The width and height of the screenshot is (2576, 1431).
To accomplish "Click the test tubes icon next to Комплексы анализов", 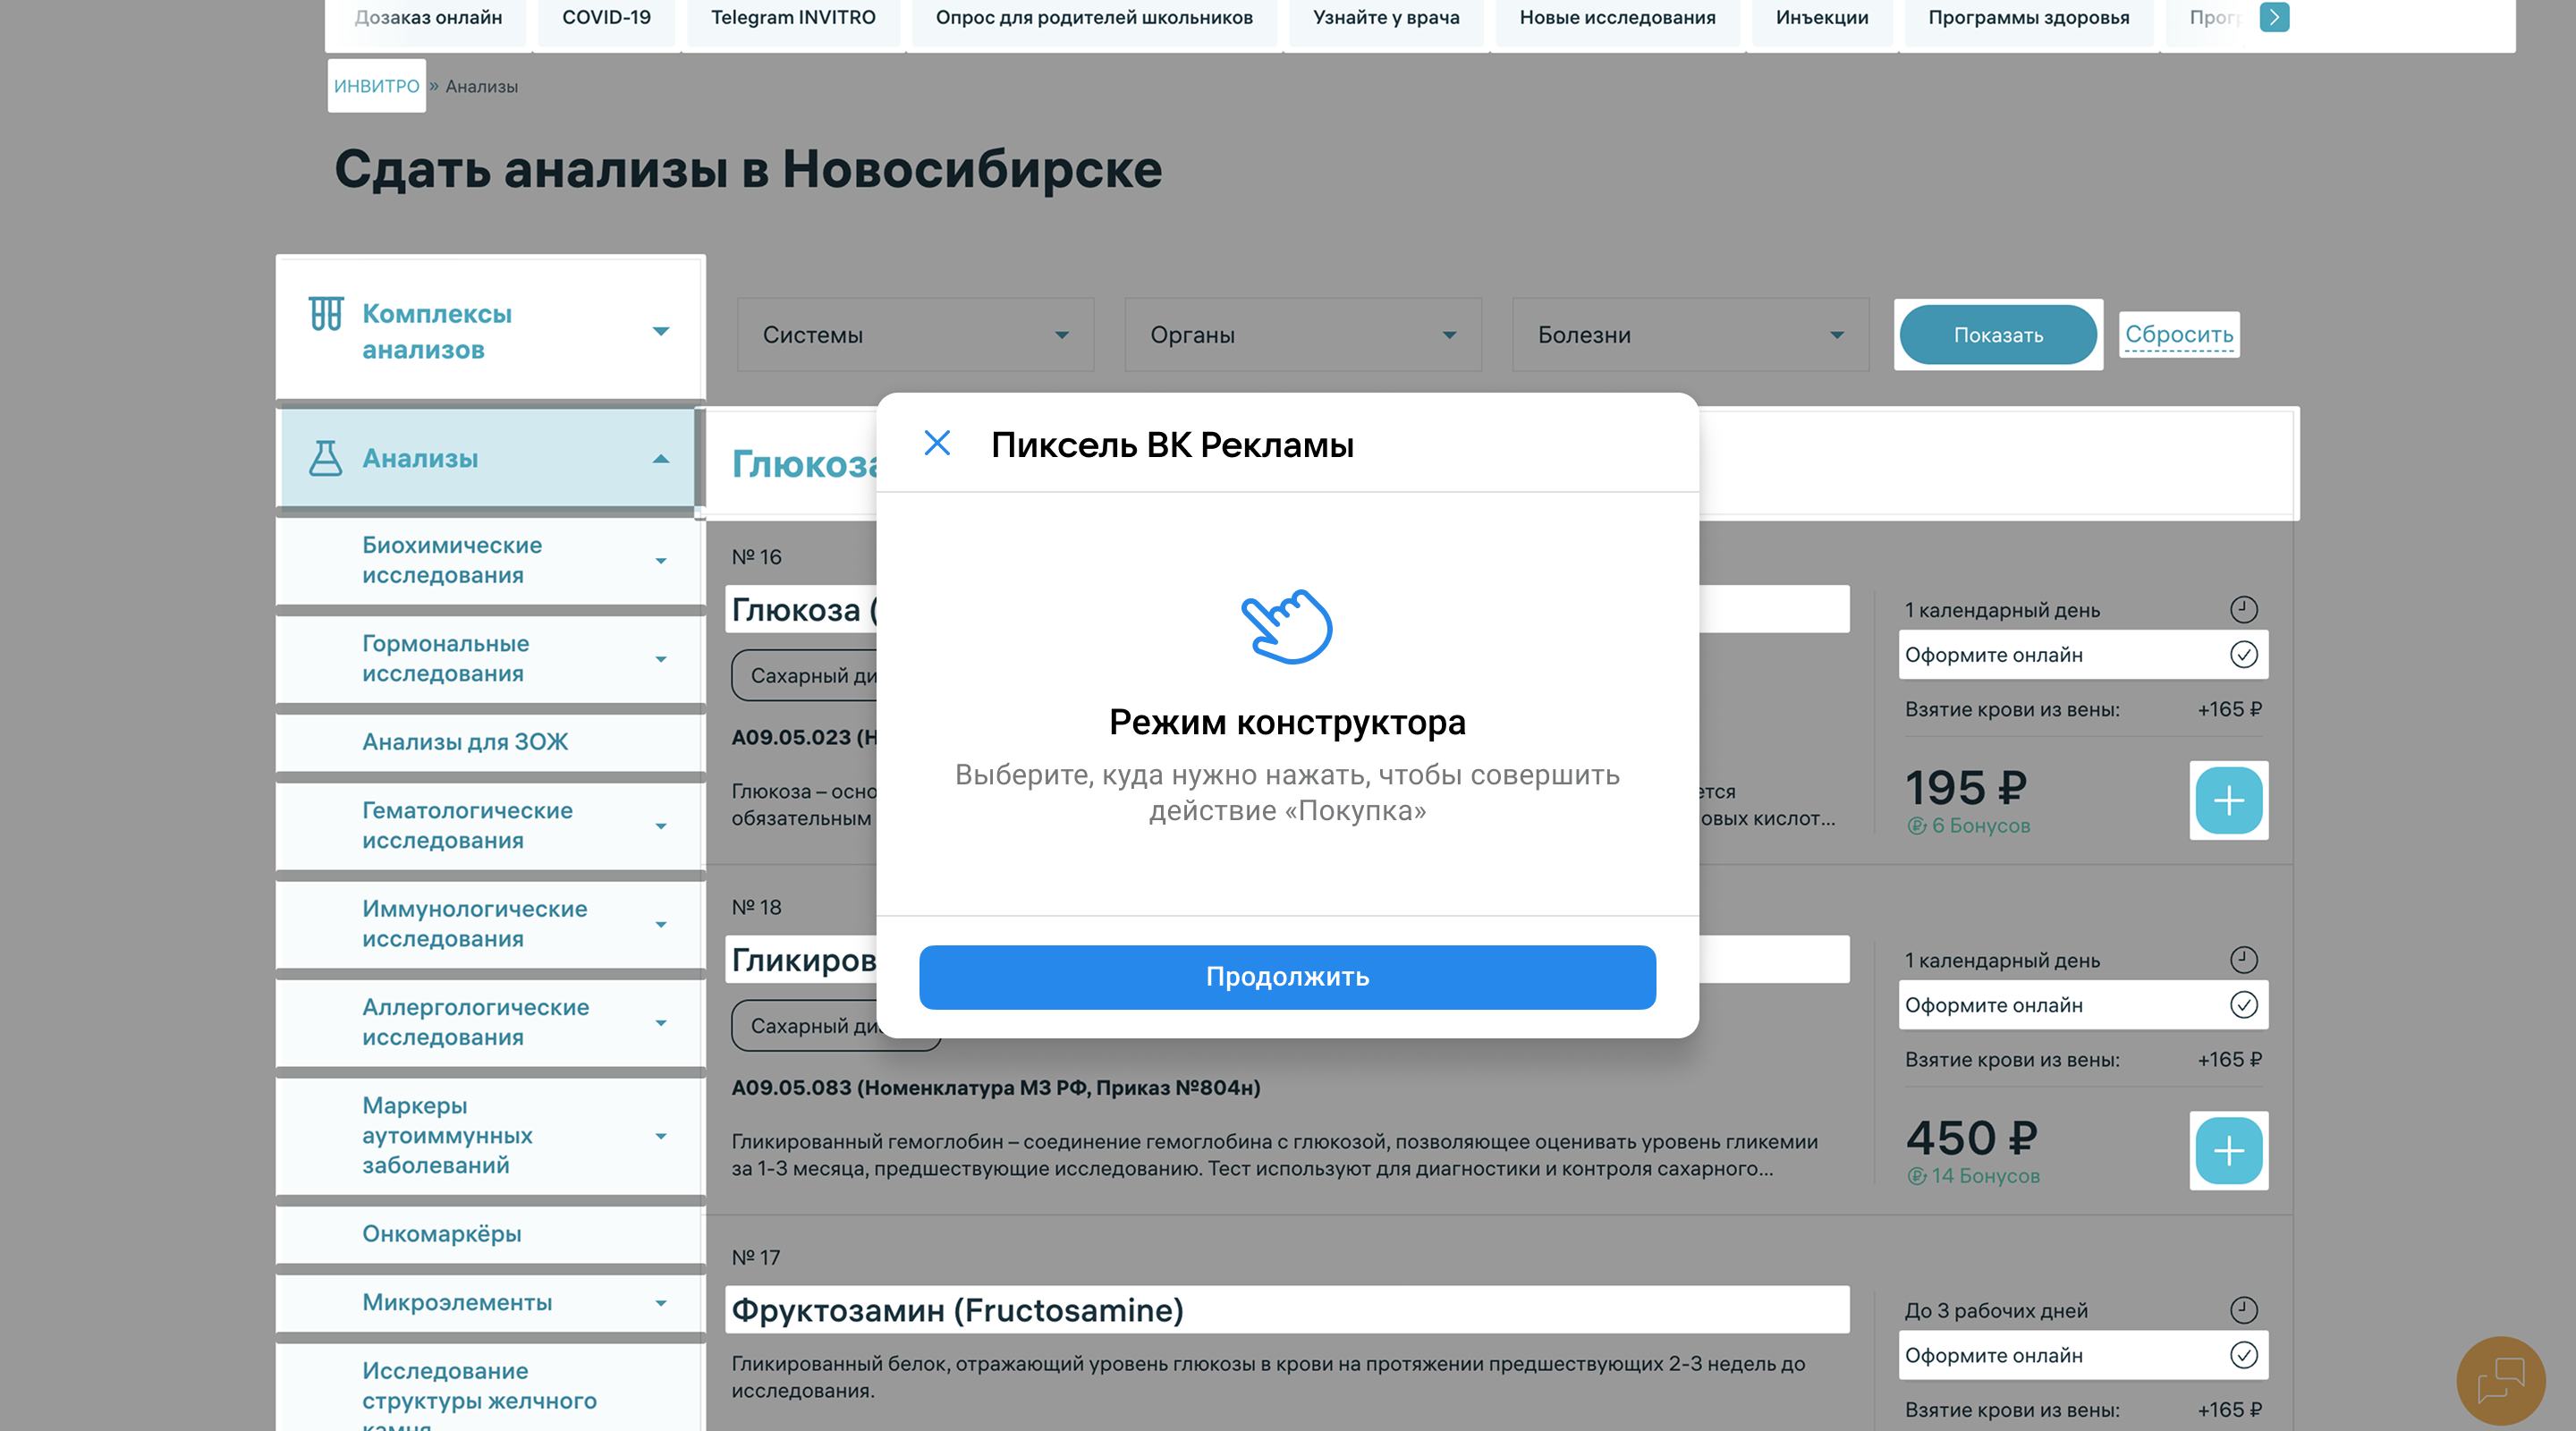I will [326, 313].
